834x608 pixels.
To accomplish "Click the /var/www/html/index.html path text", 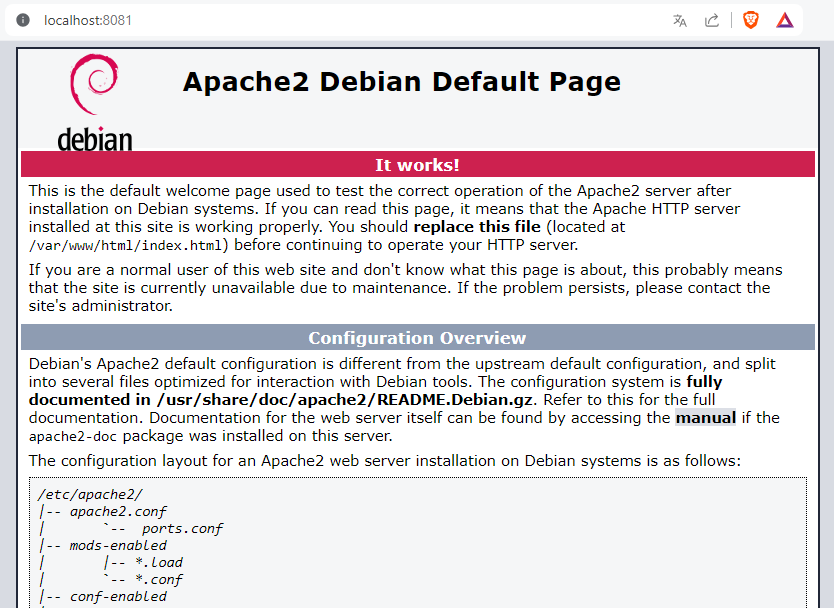I will point(125,245).
